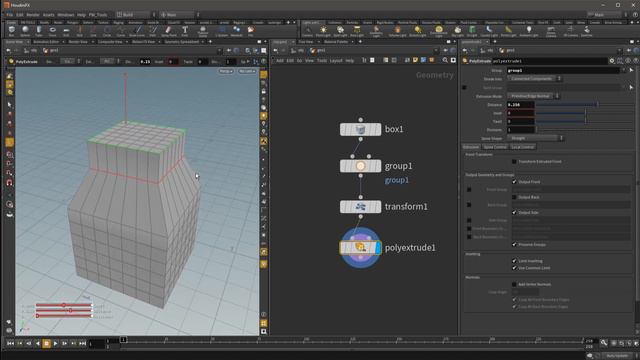
Task: Open the Extrusion Mode dropdown
Action: (x=533, y=96)
